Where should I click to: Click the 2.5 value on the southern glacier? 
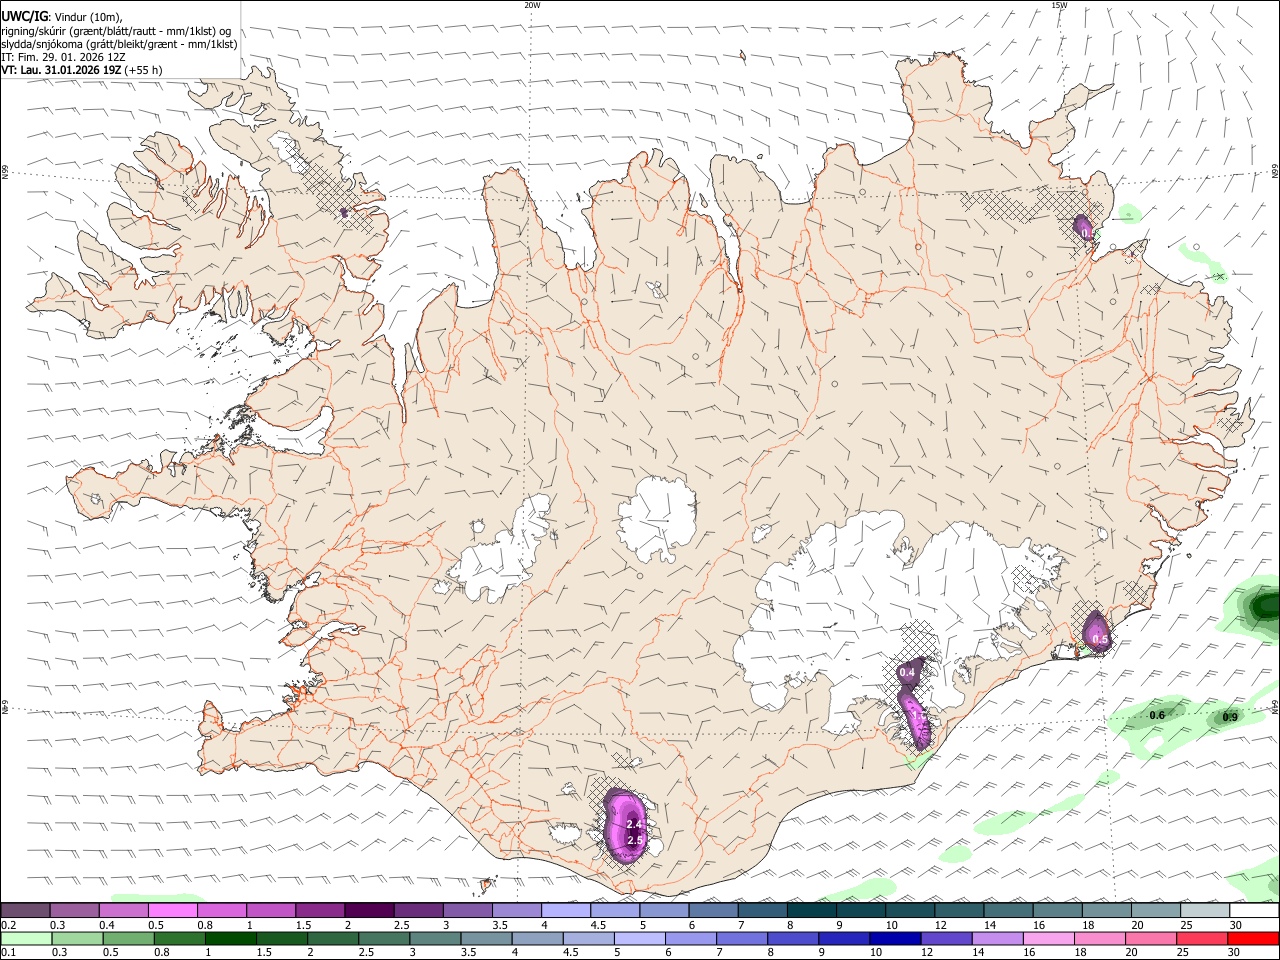635,841
